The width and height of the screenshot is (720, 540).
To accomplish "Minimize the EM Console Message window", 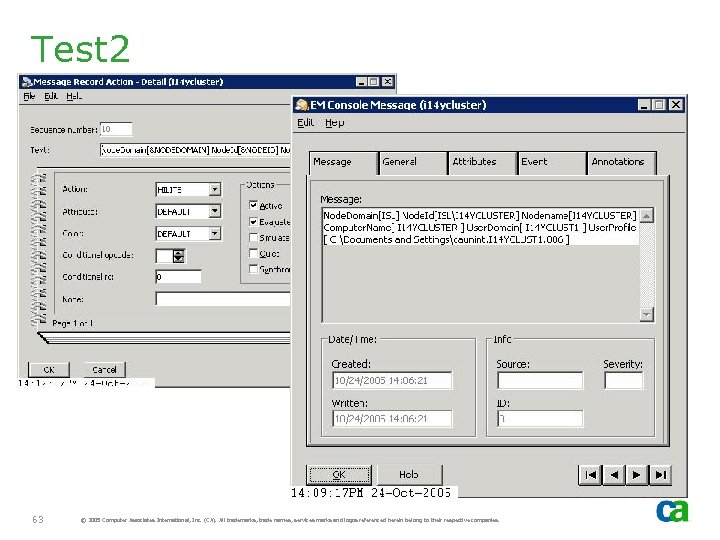I will [x=644, y=105].
